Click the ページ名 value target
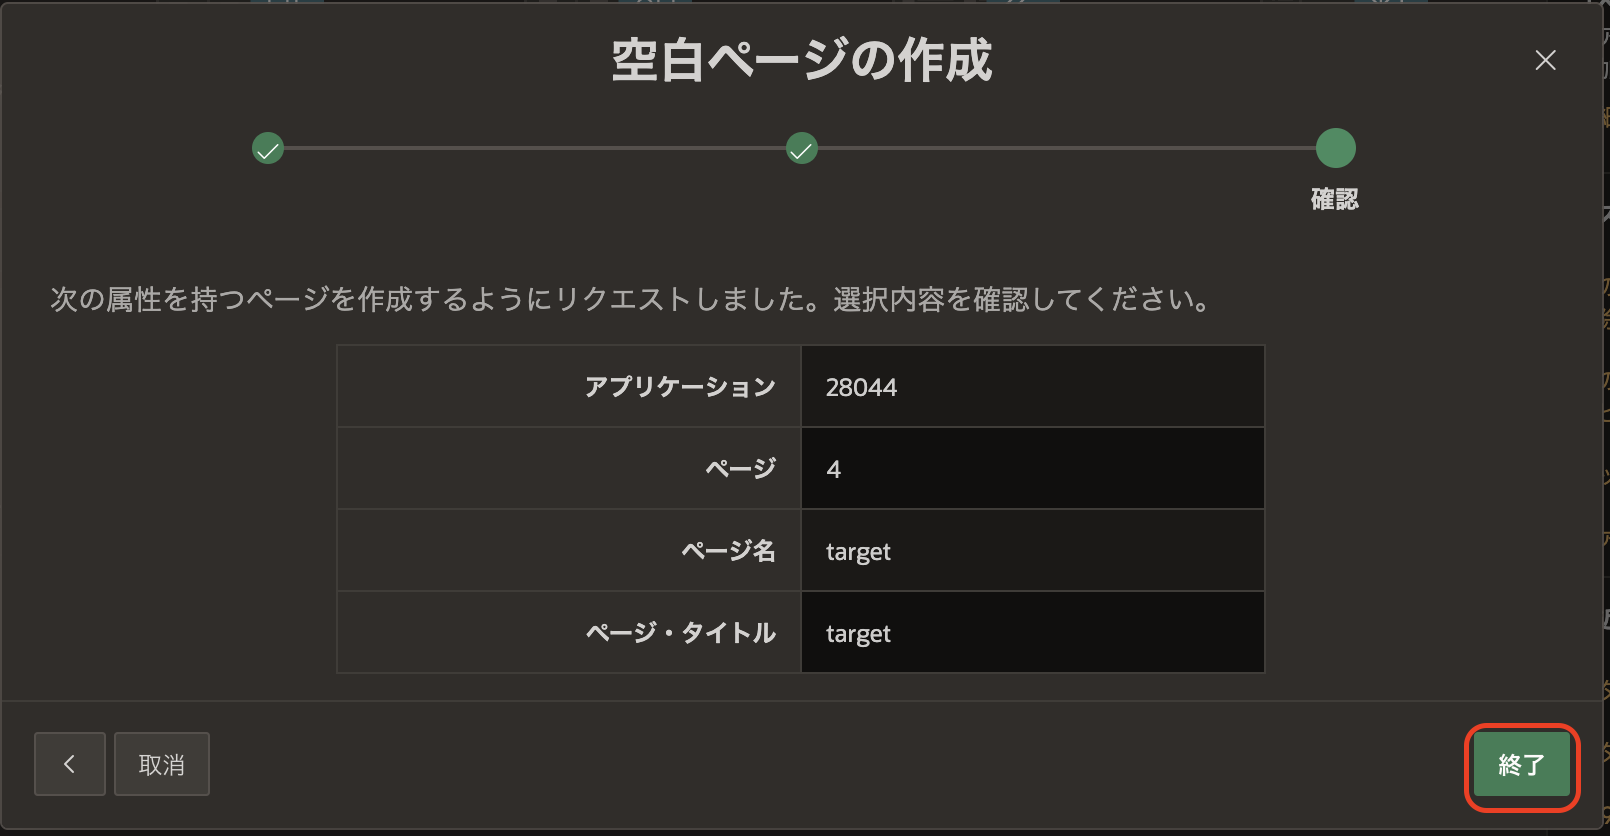The image size is (1610, 836). pyautogui.click(x=858, y=551)
